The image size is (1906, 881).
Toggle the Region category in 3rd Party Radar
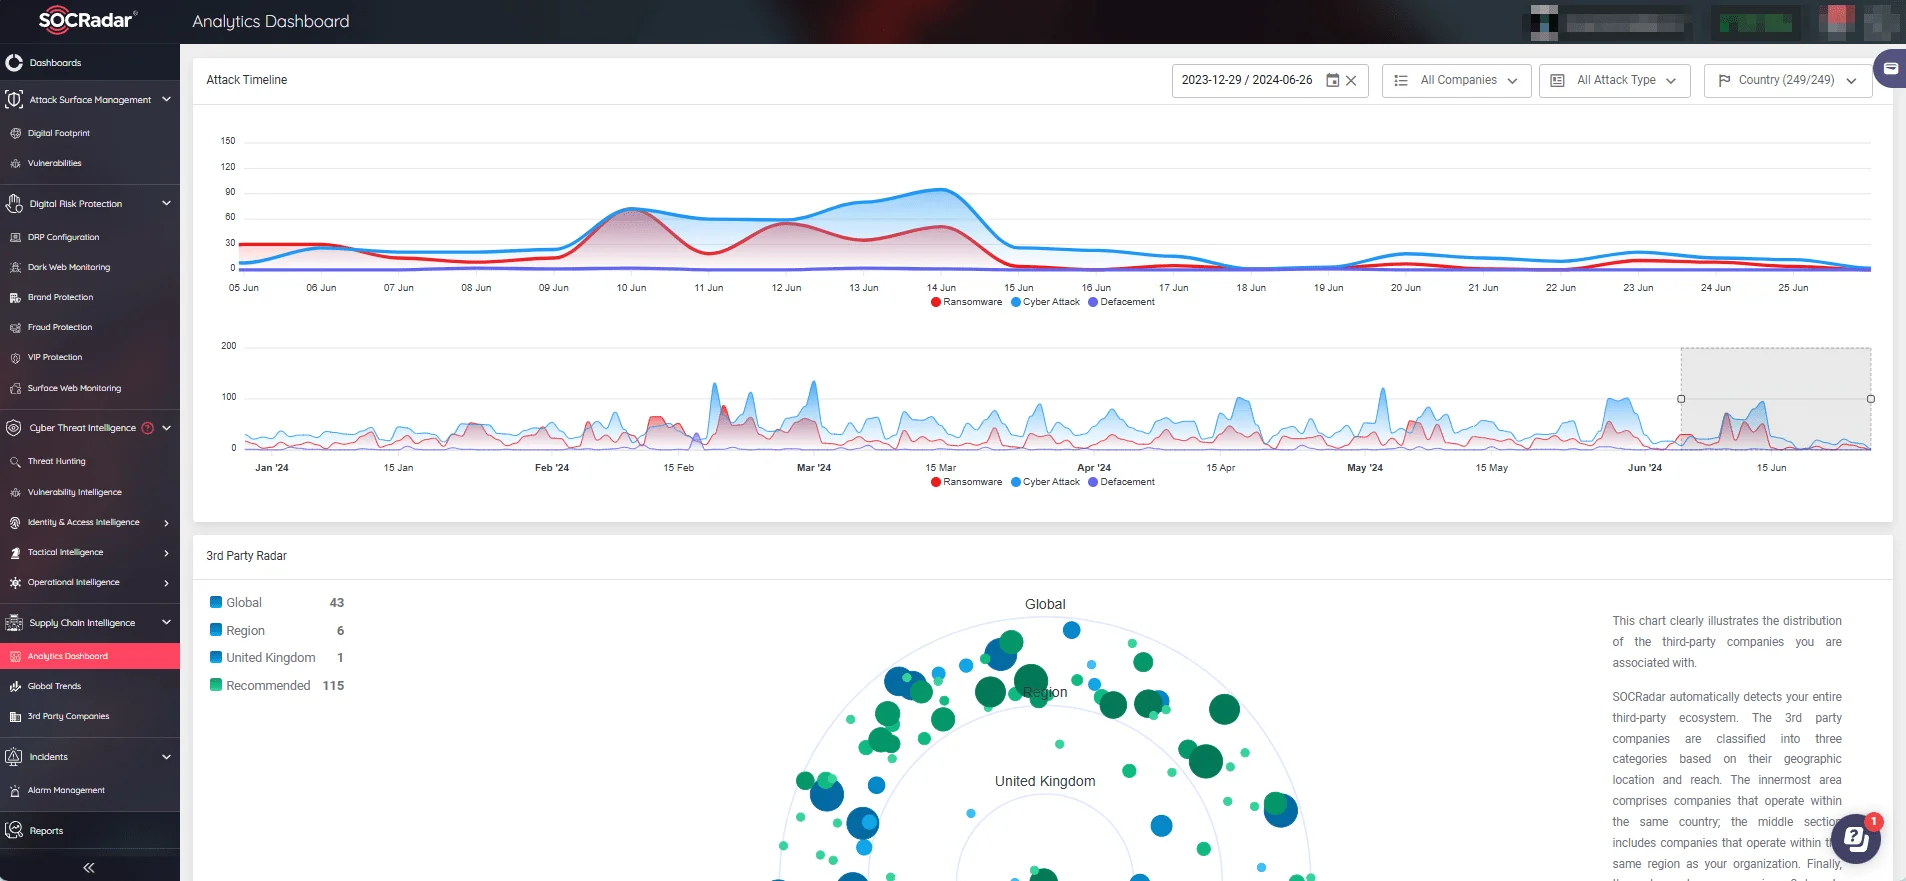coord(237,631)
